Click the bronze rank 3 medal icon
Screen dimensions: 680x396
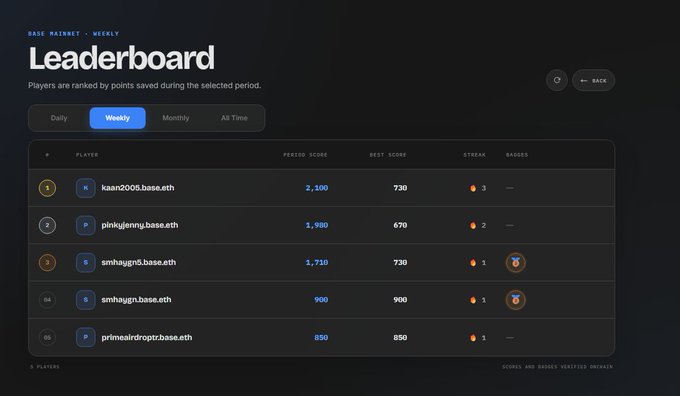(x=47, y=262)
